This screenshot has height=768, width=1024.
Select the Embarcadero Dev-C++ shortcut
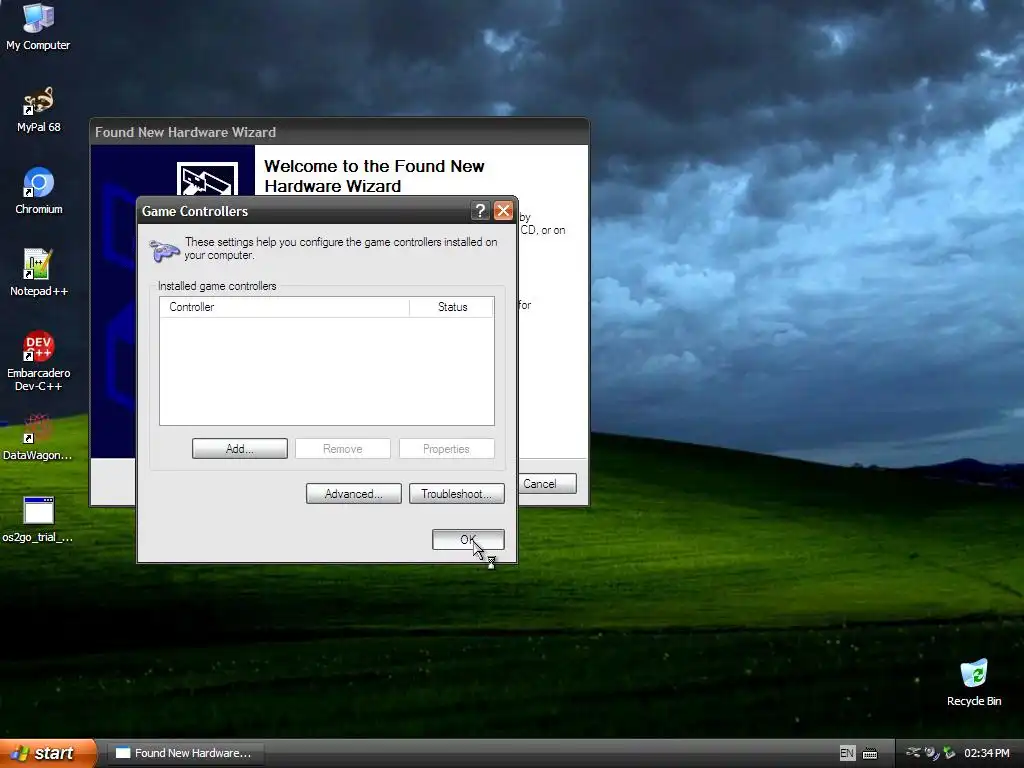(39, 360)
